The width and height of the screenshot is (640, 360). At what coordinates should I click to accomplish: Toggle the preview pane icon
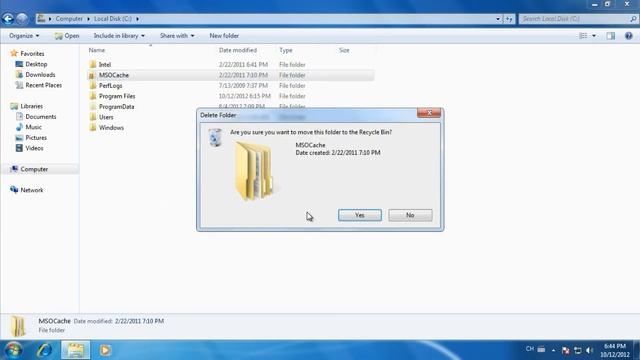[611, 36]
